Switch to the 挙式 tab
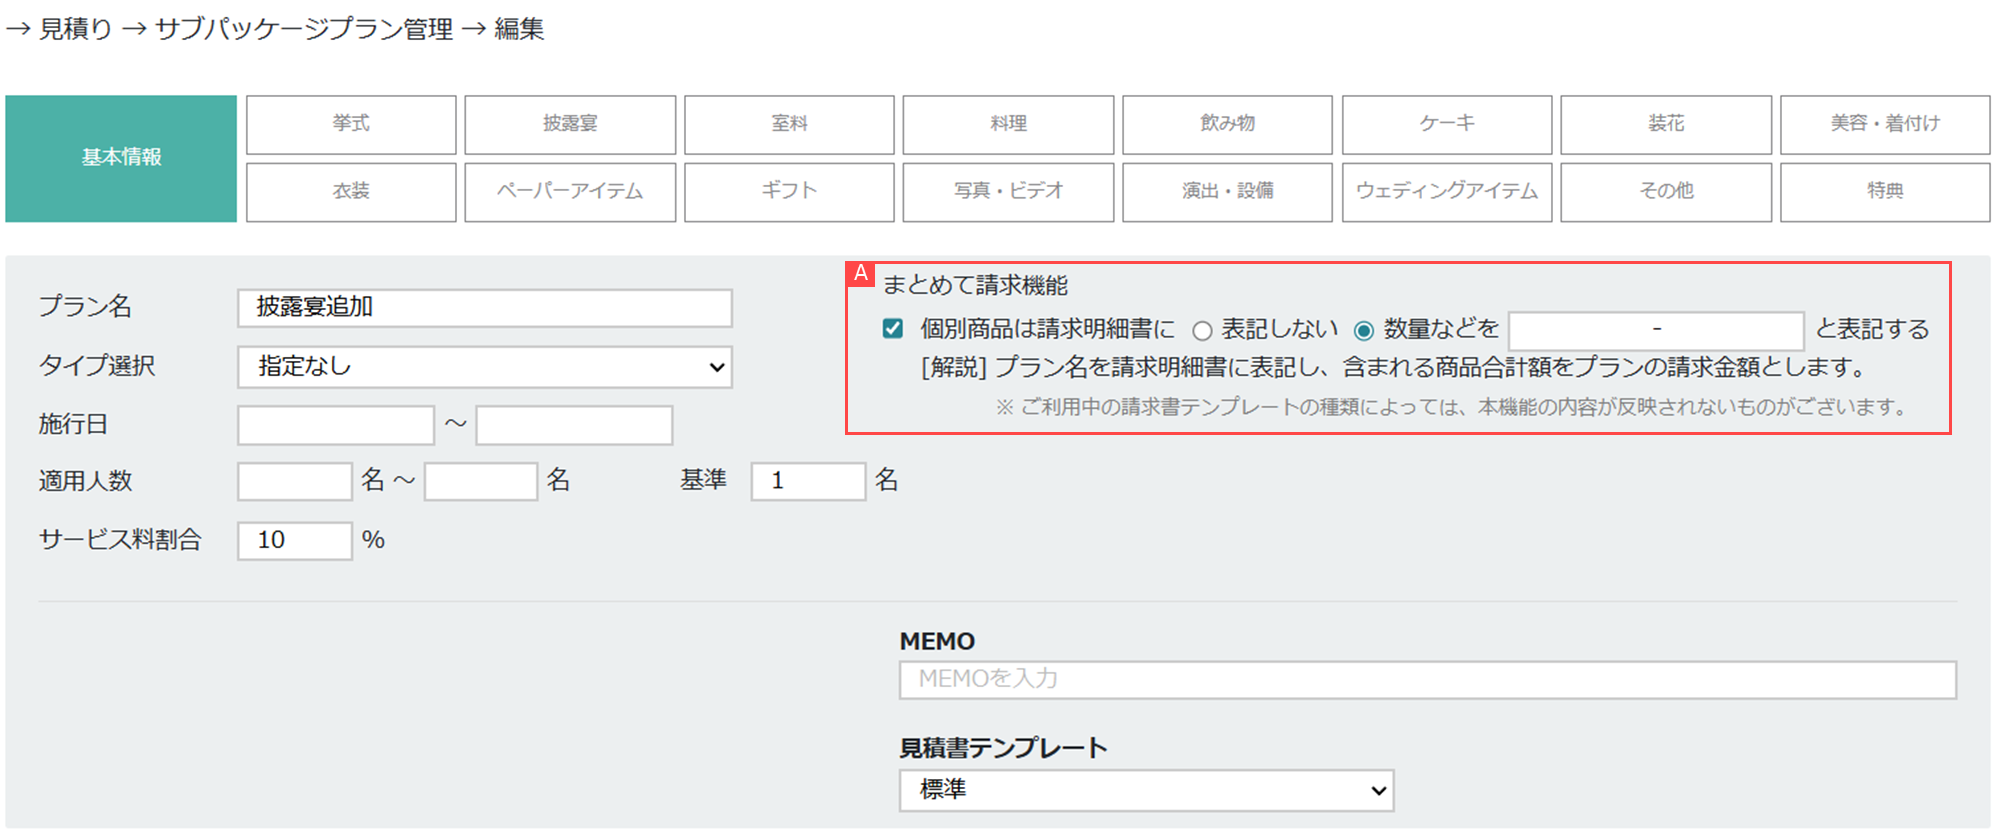This screenshot has height=831, width=2000. [x=351, y=124]
